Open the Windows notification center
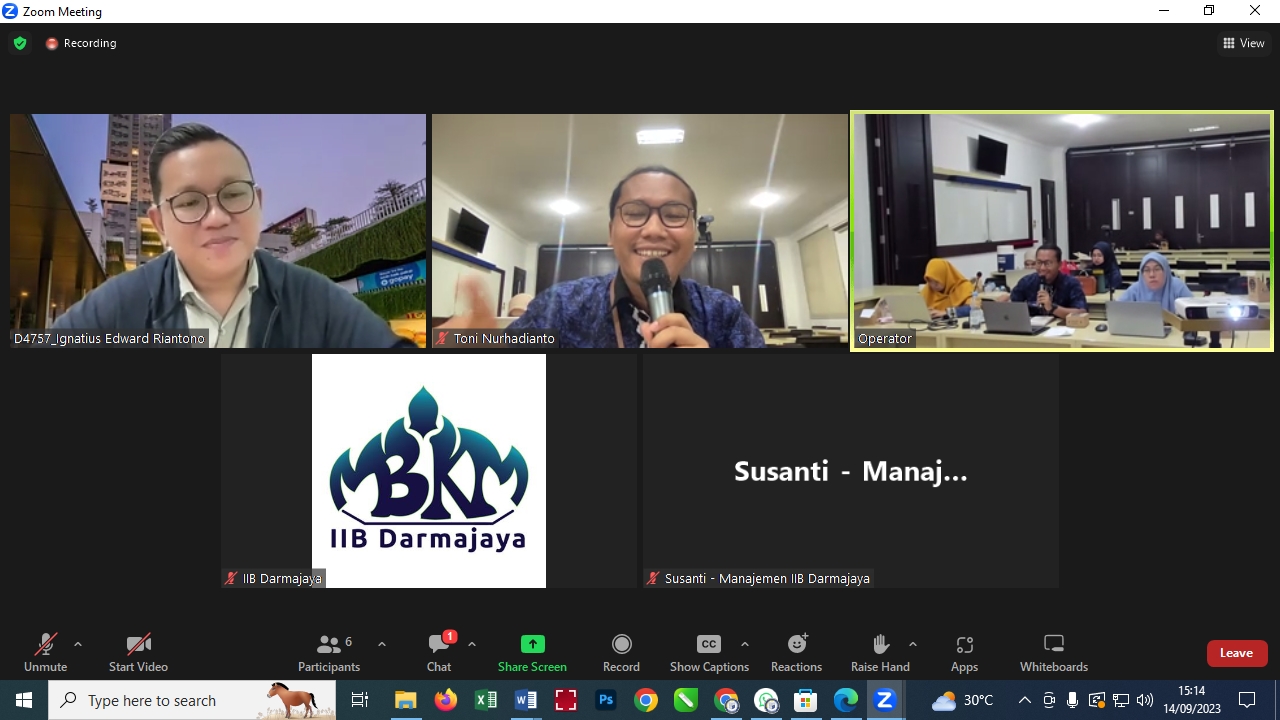 1247,700
